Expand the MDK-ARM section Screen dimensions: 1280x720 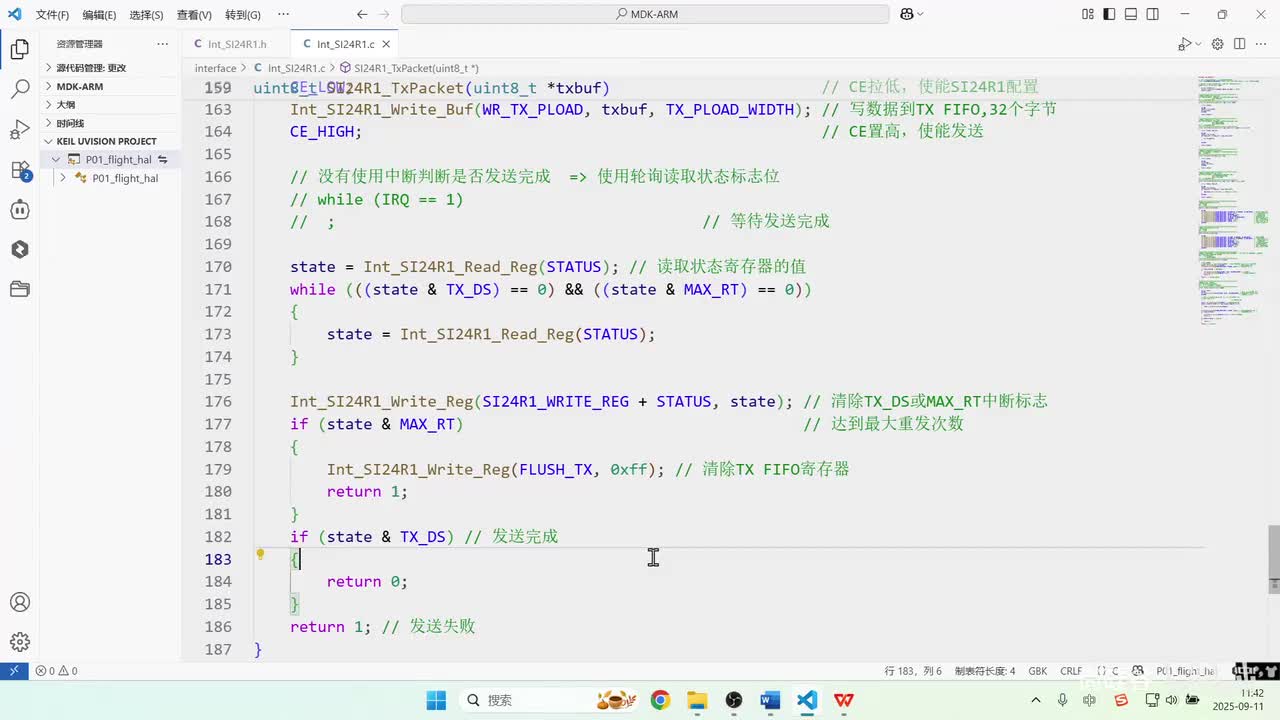[x=112, y=86]
